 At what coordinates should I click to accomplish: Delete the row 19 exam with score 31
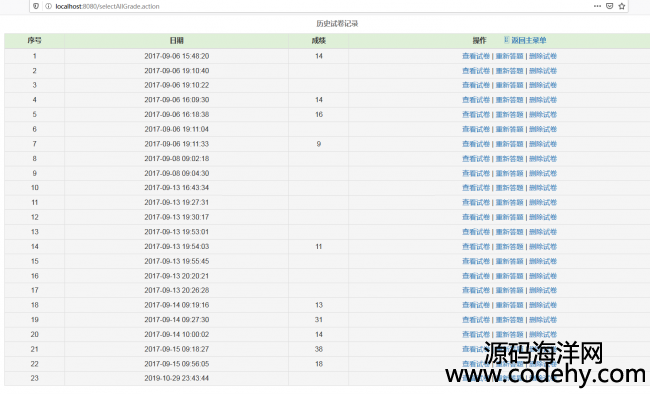pyautogui.click(x=543, y=320)
